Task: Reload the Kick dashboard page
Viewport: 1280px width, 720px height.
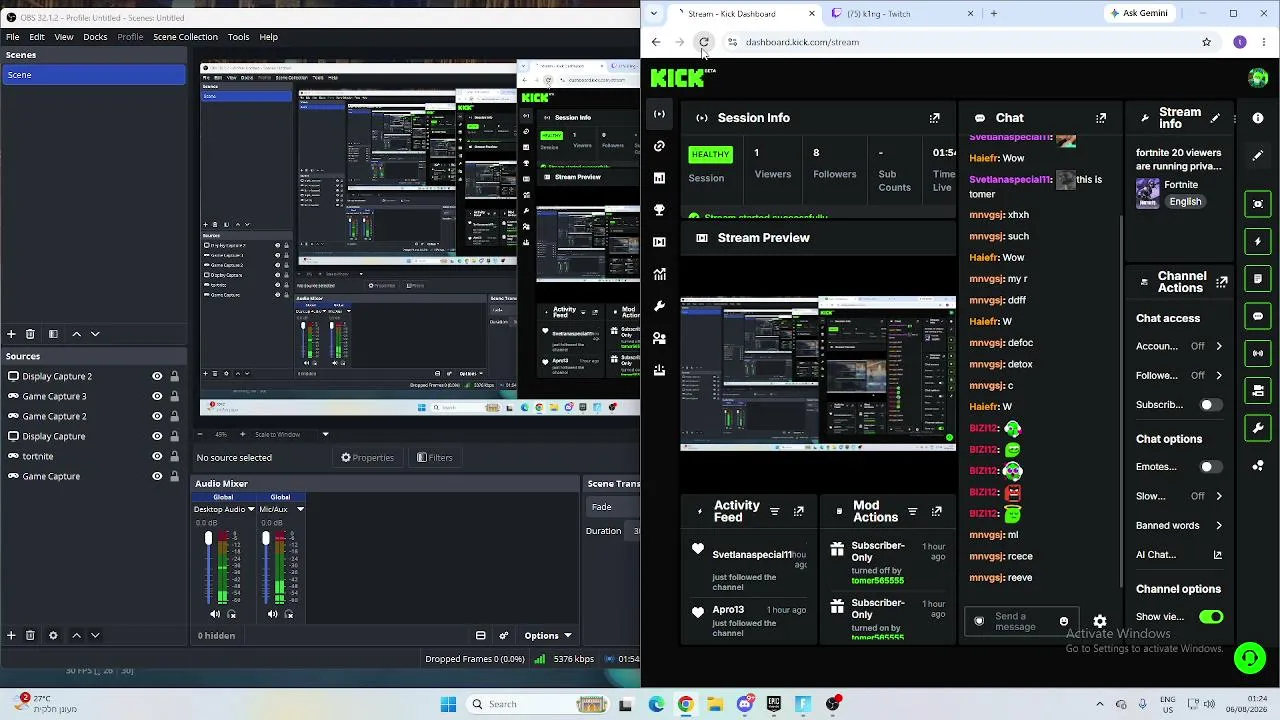Action: [704, 42]
